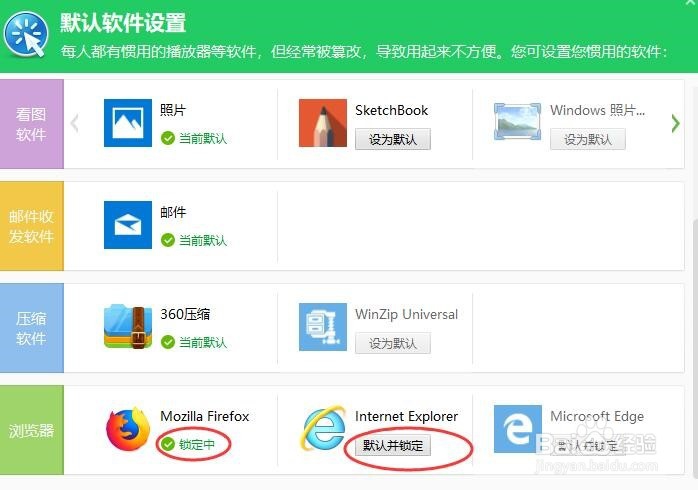Click the Internet Explorer icon
The height and width of the screenshot is (490, 698).
pyautogui.click(x=324, y=428)
